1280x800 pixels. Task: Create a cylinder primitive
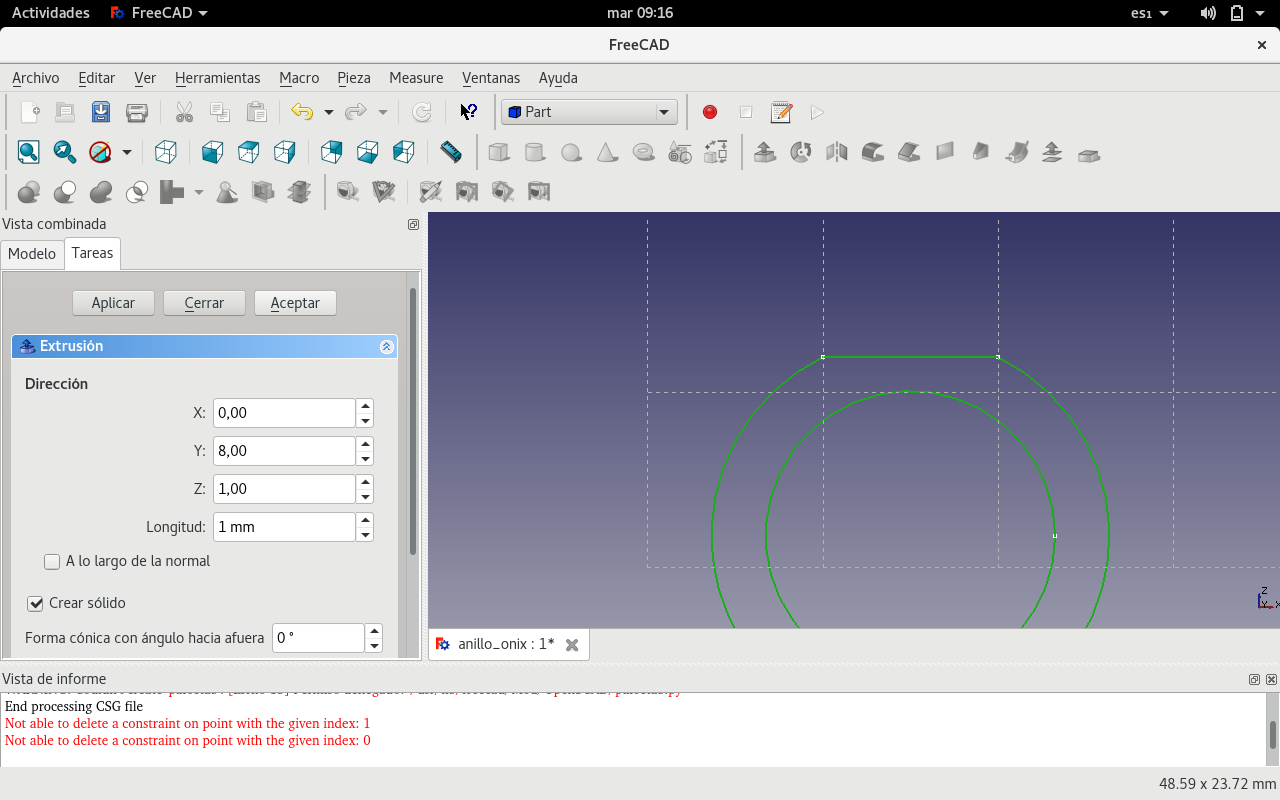(x=535, y=152)
